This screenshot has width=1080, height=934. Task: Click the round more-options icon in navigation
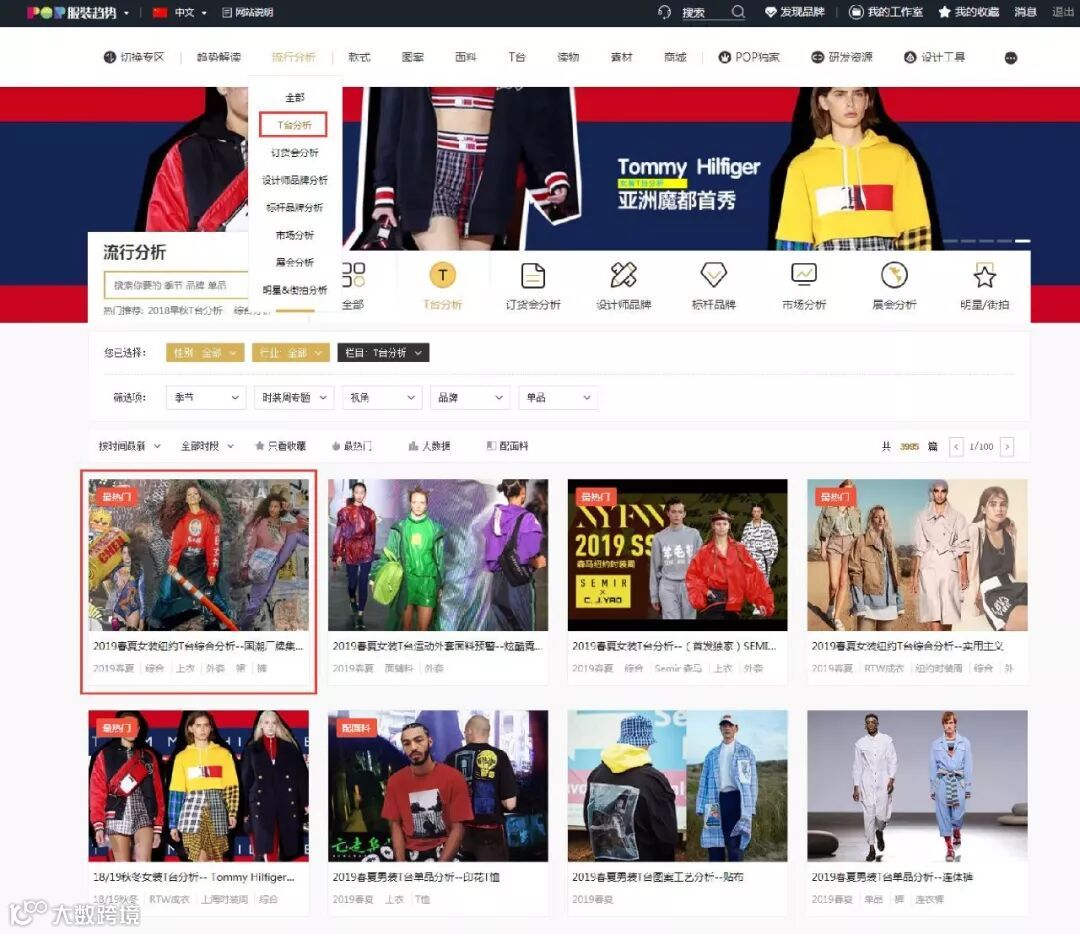pyautogui.click(x=1010, y=58)
